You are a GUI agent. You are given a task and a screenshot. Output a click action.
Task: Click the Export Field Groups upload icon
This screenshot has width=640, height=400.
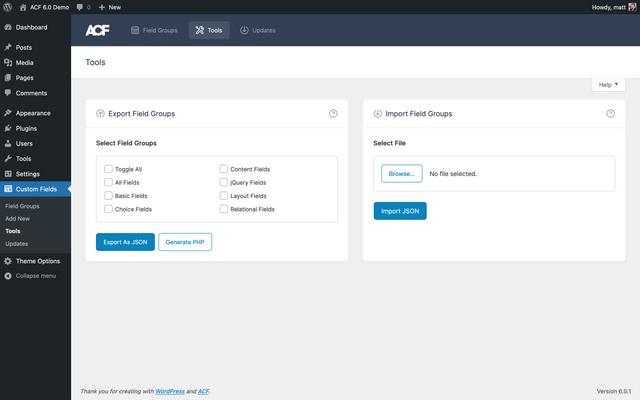100,113
